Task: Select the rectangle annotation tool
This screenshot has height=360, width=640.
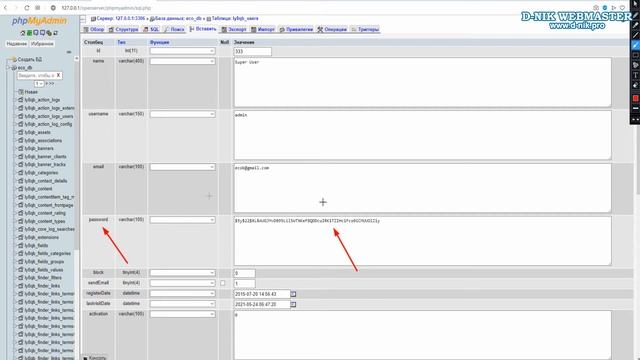Action: pyautogui.click(x=635, y=55)
